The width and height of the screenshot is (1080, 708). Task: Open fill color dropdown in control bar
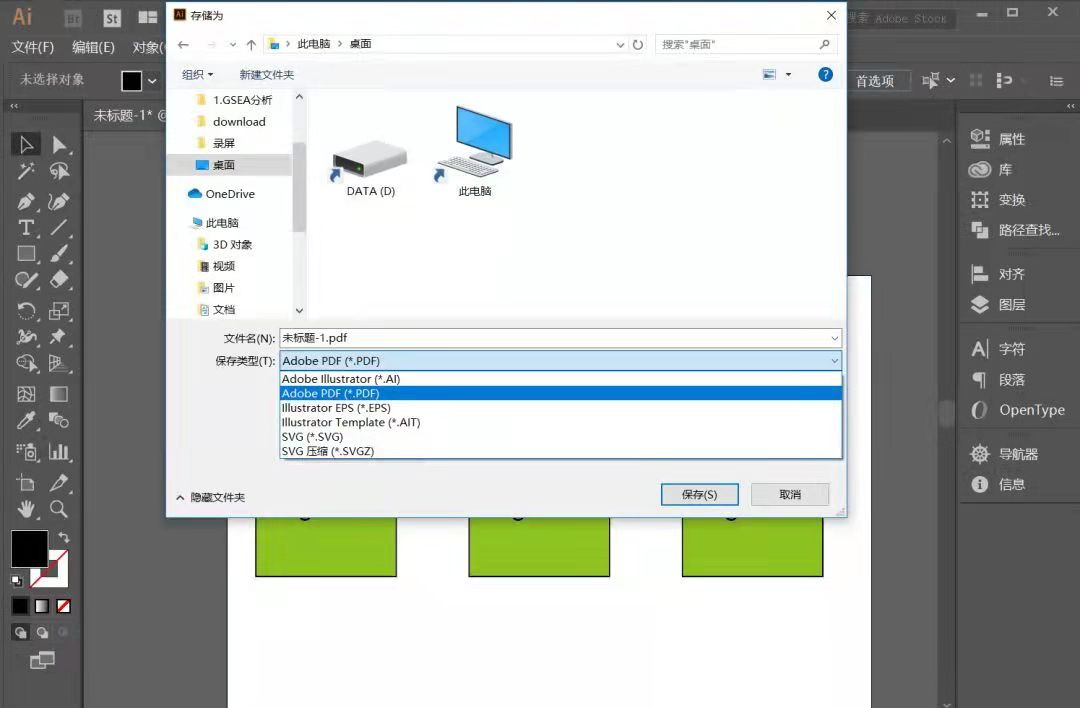tap(152, 81)
